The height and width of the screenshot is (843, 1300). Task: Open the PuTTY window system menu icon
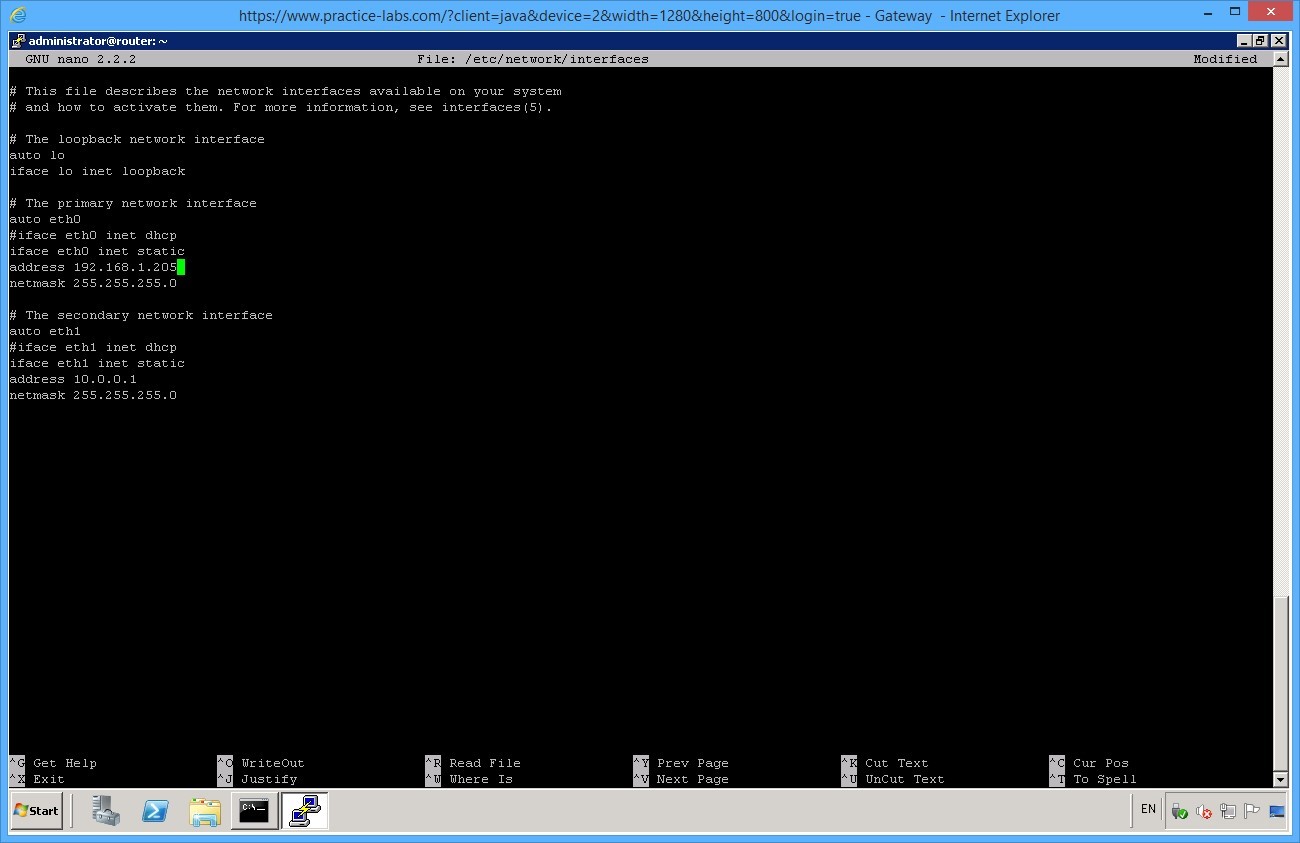pyautogui.click(x=16, y=40)
